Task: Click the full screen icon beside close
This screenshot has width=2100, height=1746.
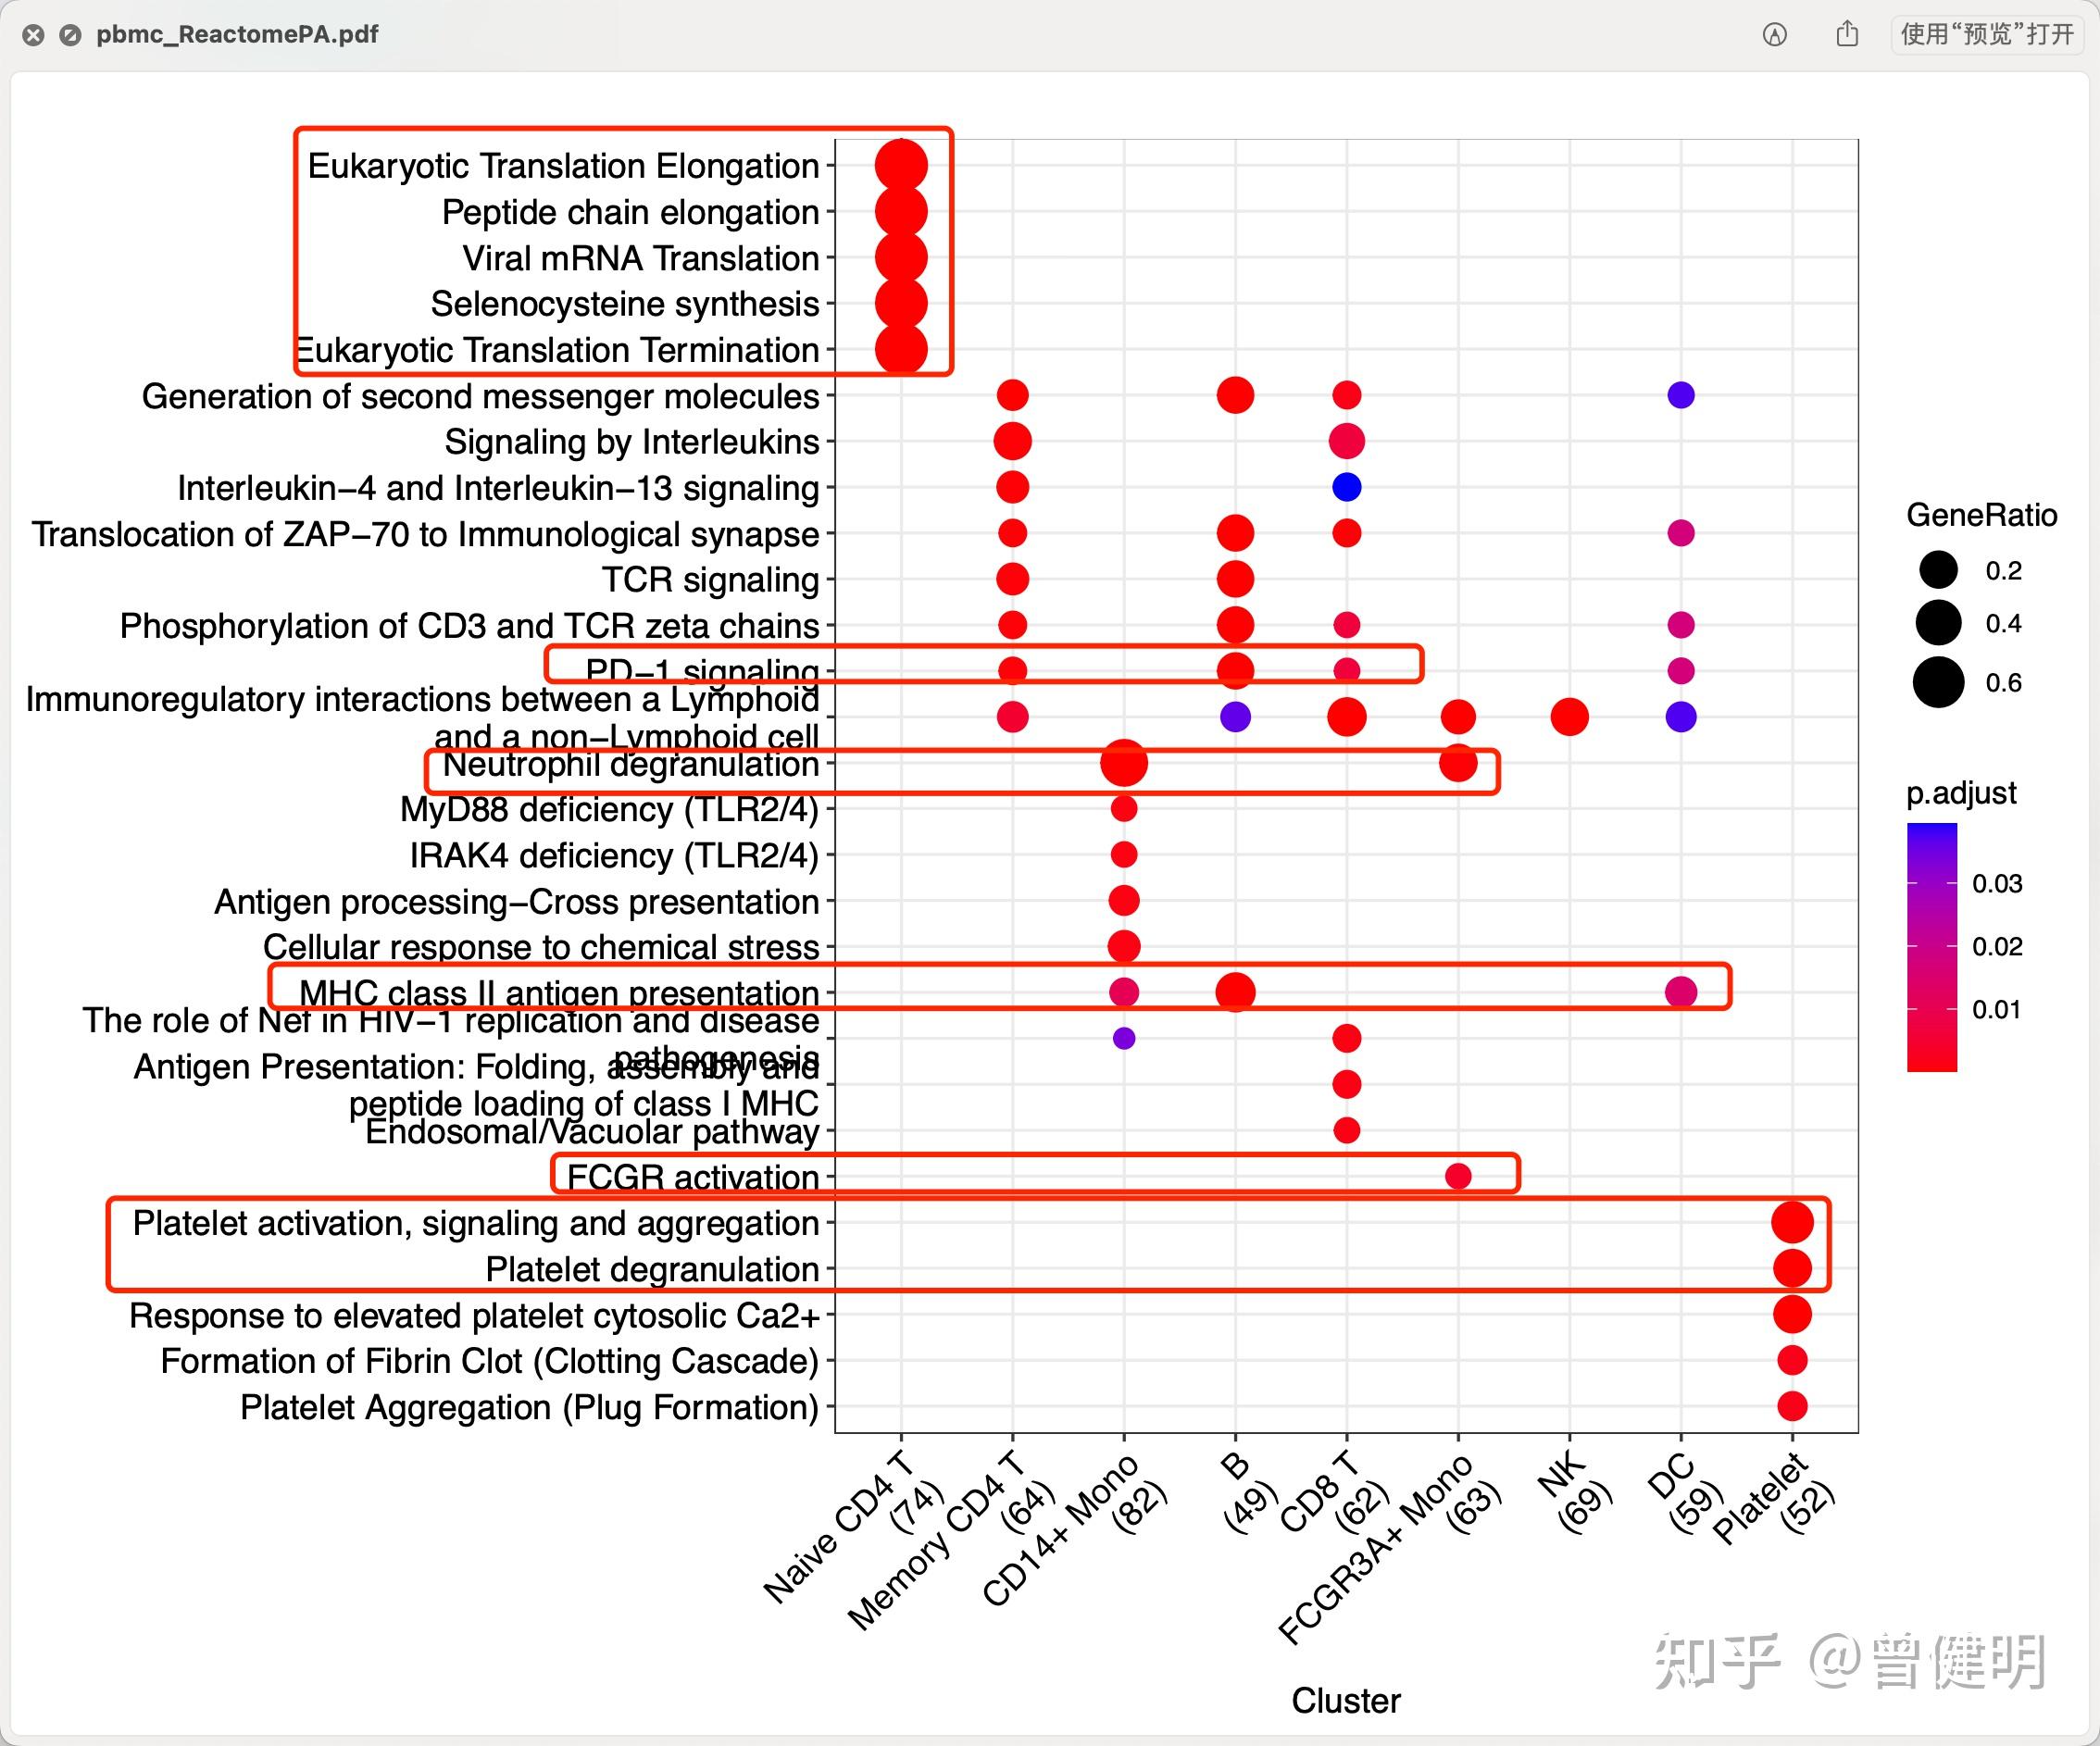Action: (x=70, y=35)
